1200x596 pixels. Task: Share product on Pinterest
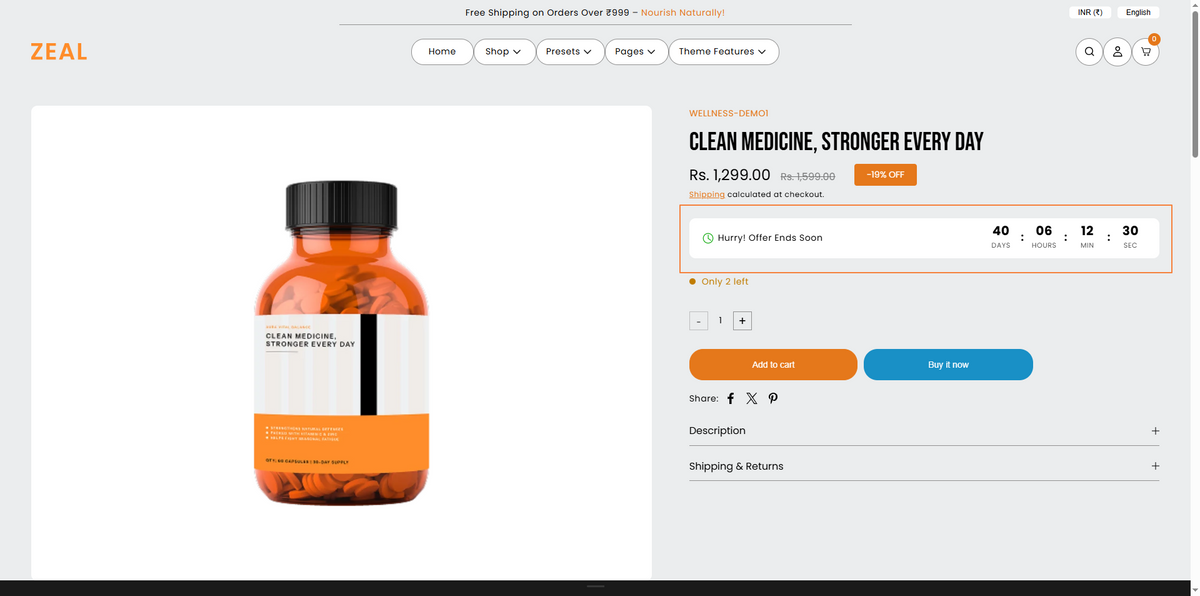click(773, 398)
